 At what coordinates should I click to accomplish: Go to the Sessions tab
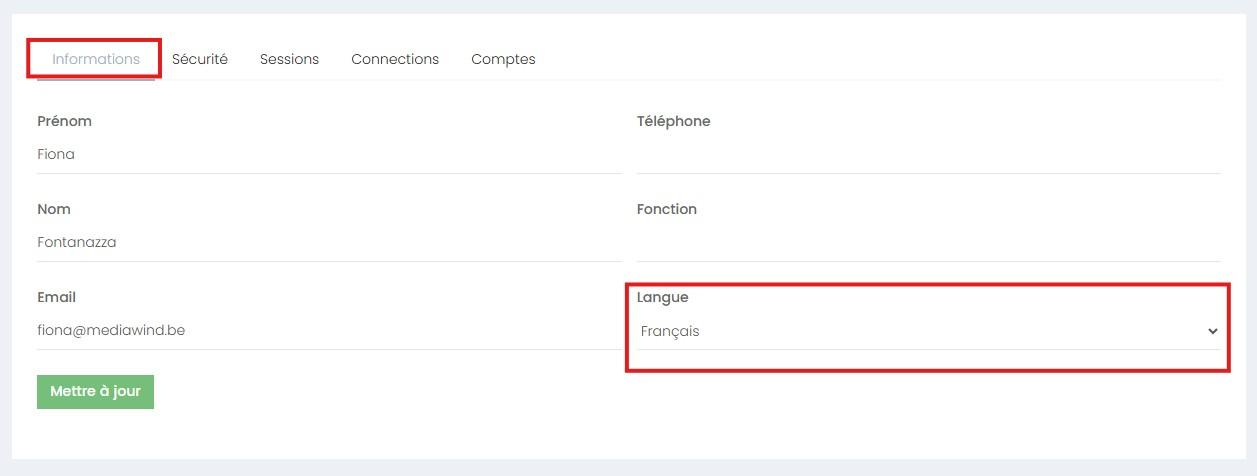click(289, 59)
